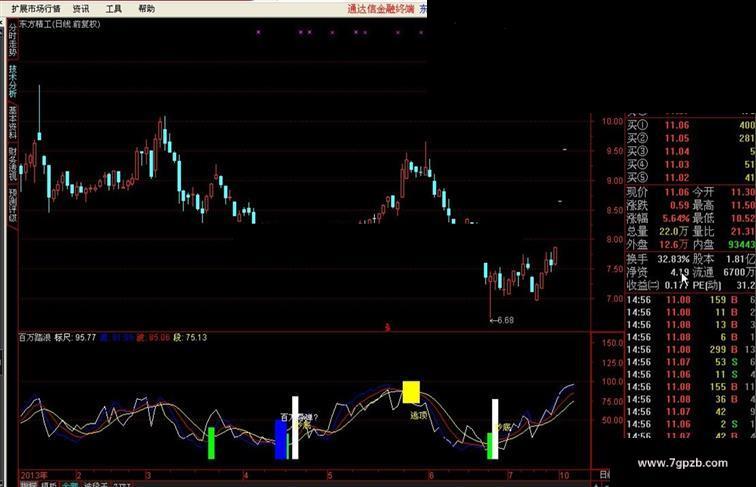Click the tick row with volume 53 S
Image resolution: width=756 pixels, height=487 pixels.
690,362
